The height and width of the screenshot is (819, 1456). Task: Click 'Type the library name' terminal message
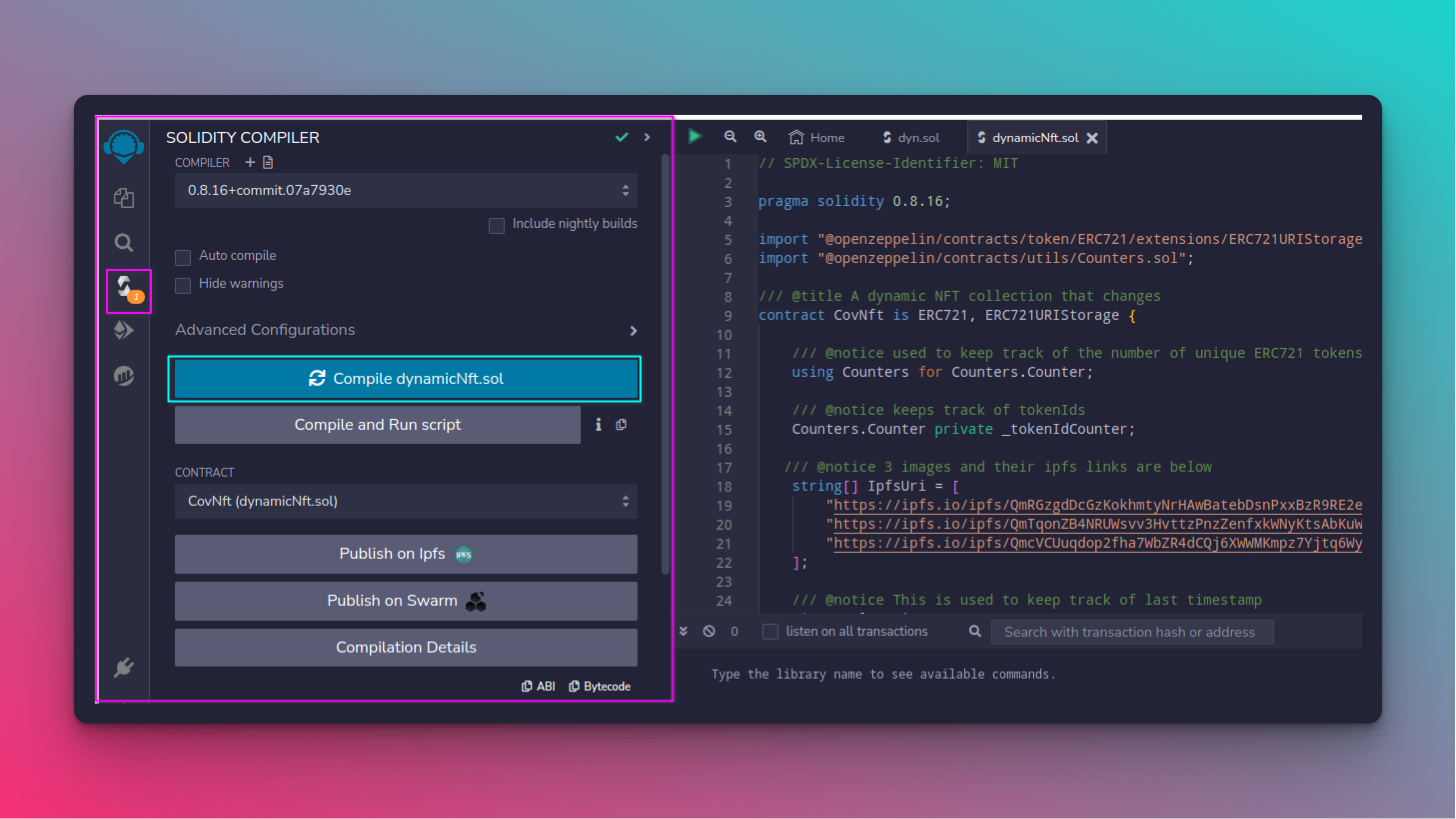coord(883,674)
